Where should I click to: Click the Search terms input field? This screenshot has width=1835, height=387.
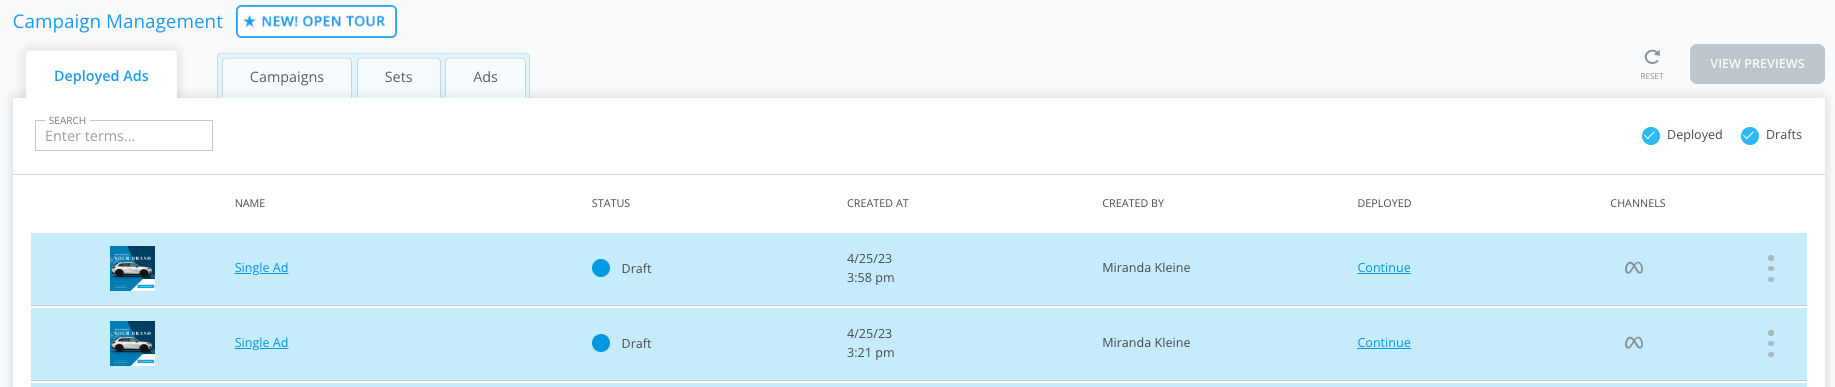pyautogui.click(x=124, y=136)
